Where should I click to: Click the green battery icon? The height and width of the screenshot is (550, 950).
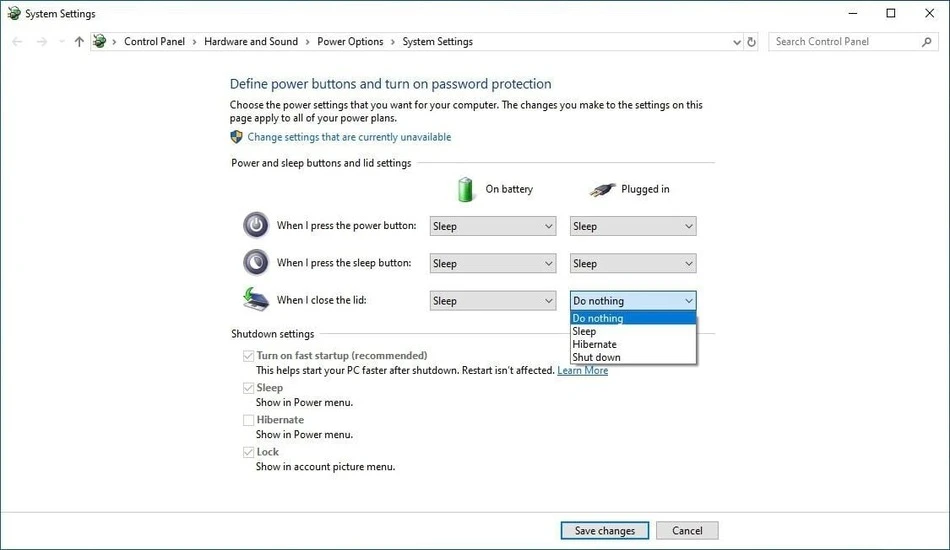click(x=465, y=190)
